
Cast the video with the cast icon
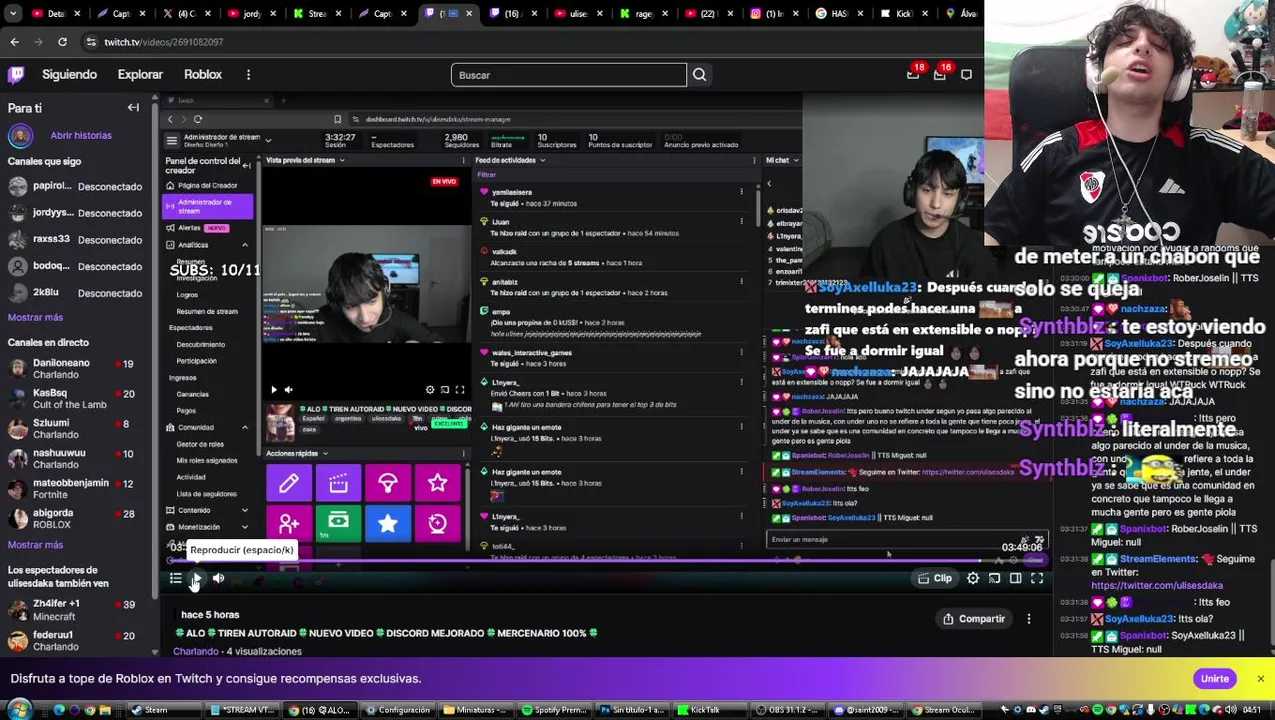pos(994,579)
